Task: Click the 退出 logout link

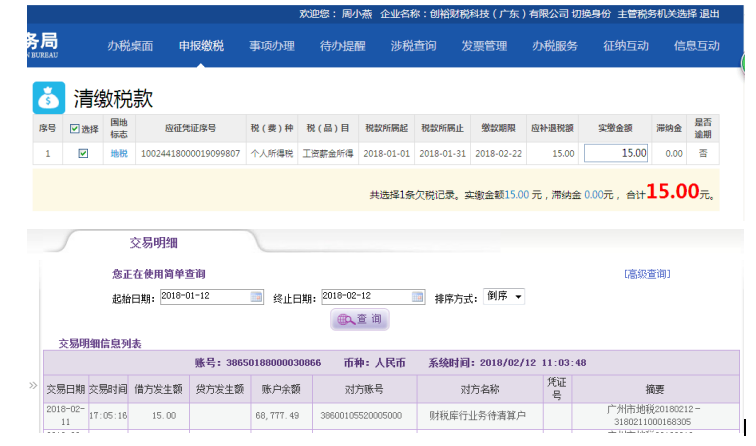Action: point(709,14)
